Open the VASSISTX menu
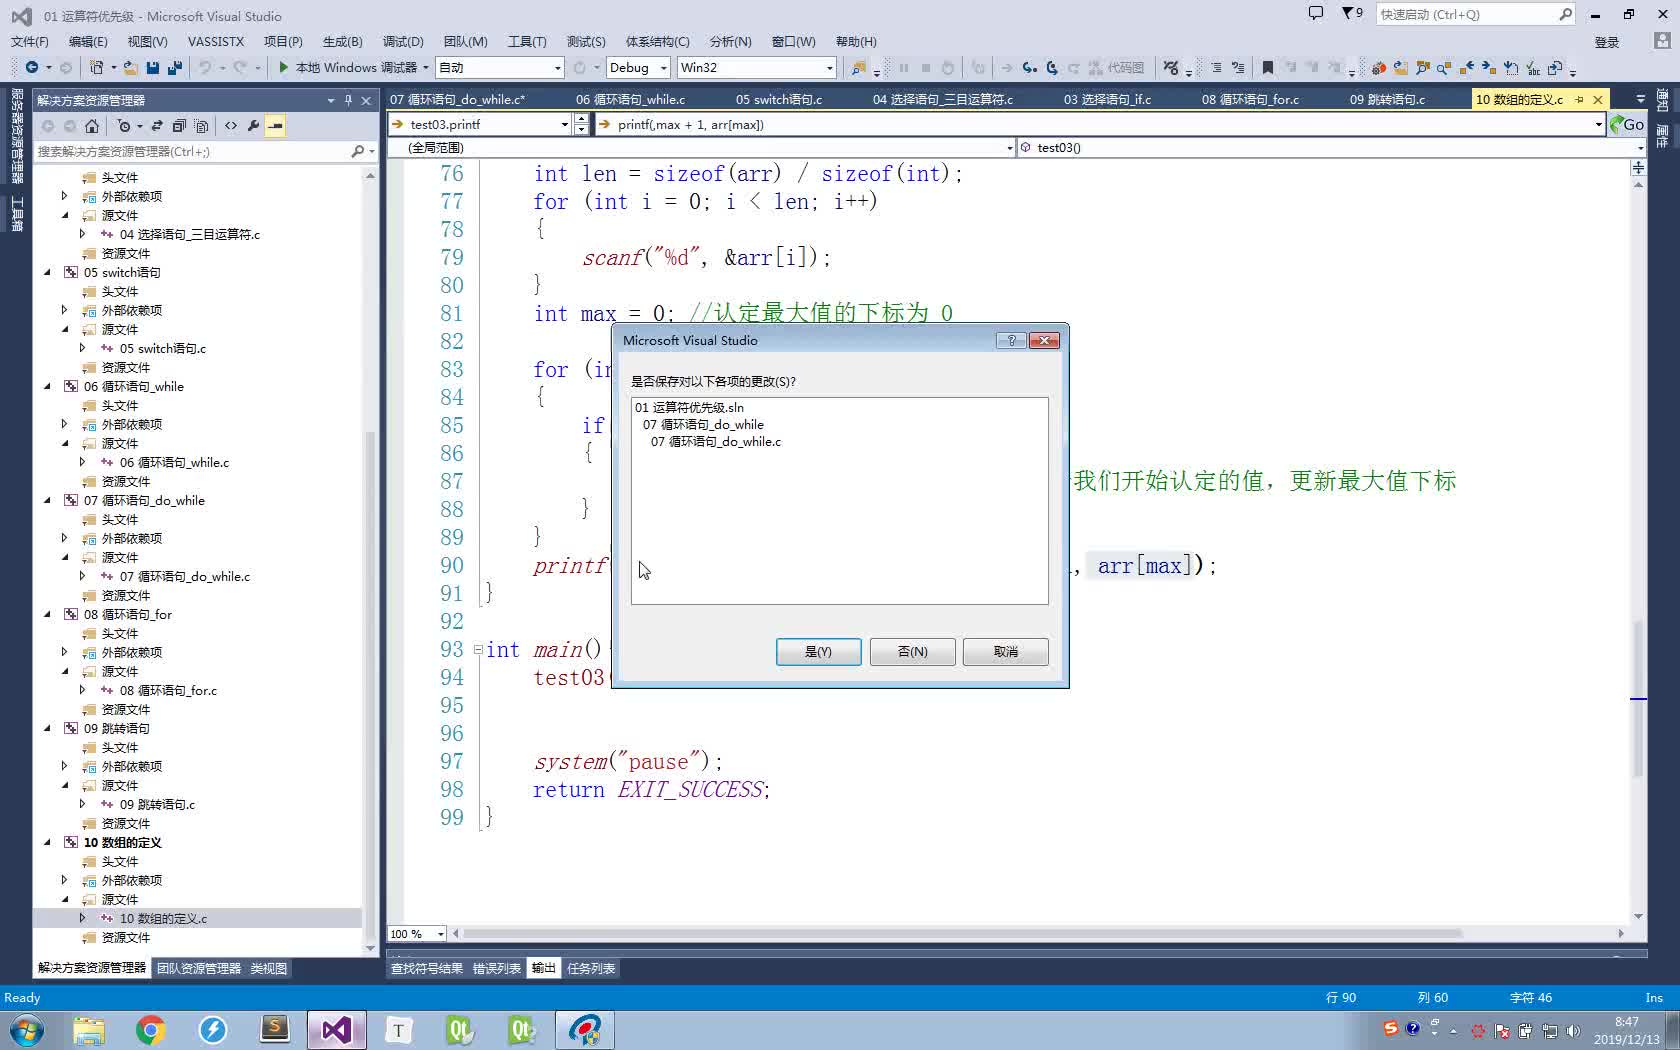Viewport: 1680px width, 1050px height. tap(216, 41)
